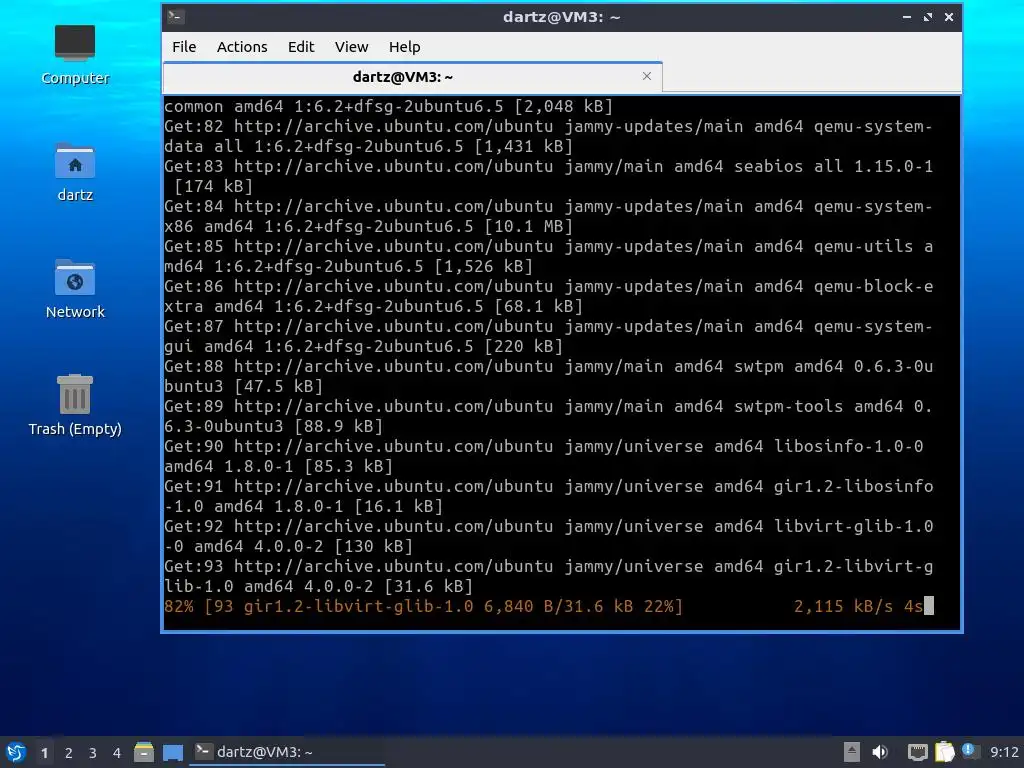This screenshot has height=768, width=1024.
Task: Minimize the terminal window
Action: click(x=906, y=17)
